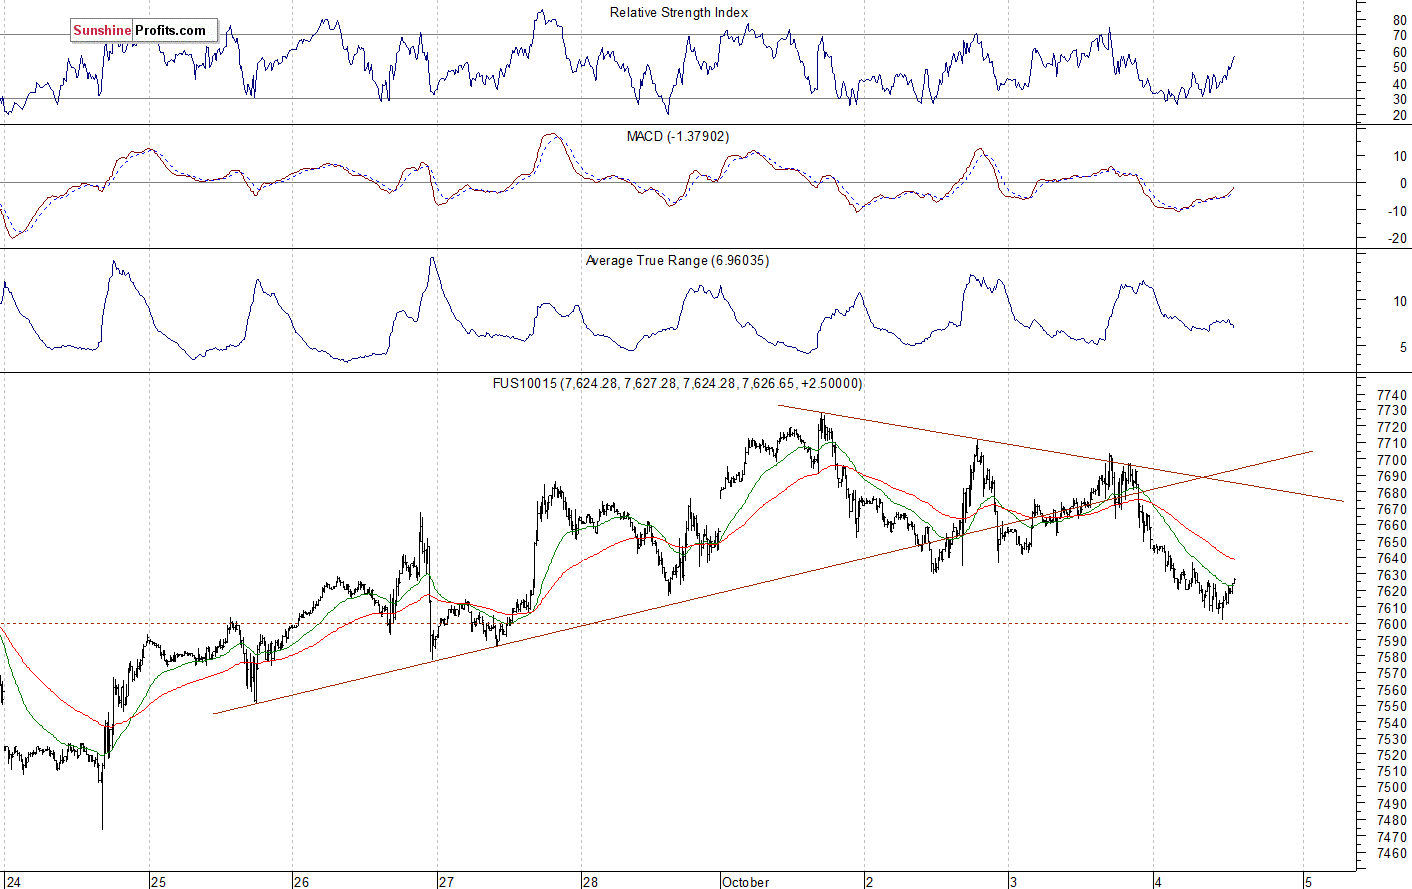
Task: Click the ATR axis value 5
Action: (1403, 347)
